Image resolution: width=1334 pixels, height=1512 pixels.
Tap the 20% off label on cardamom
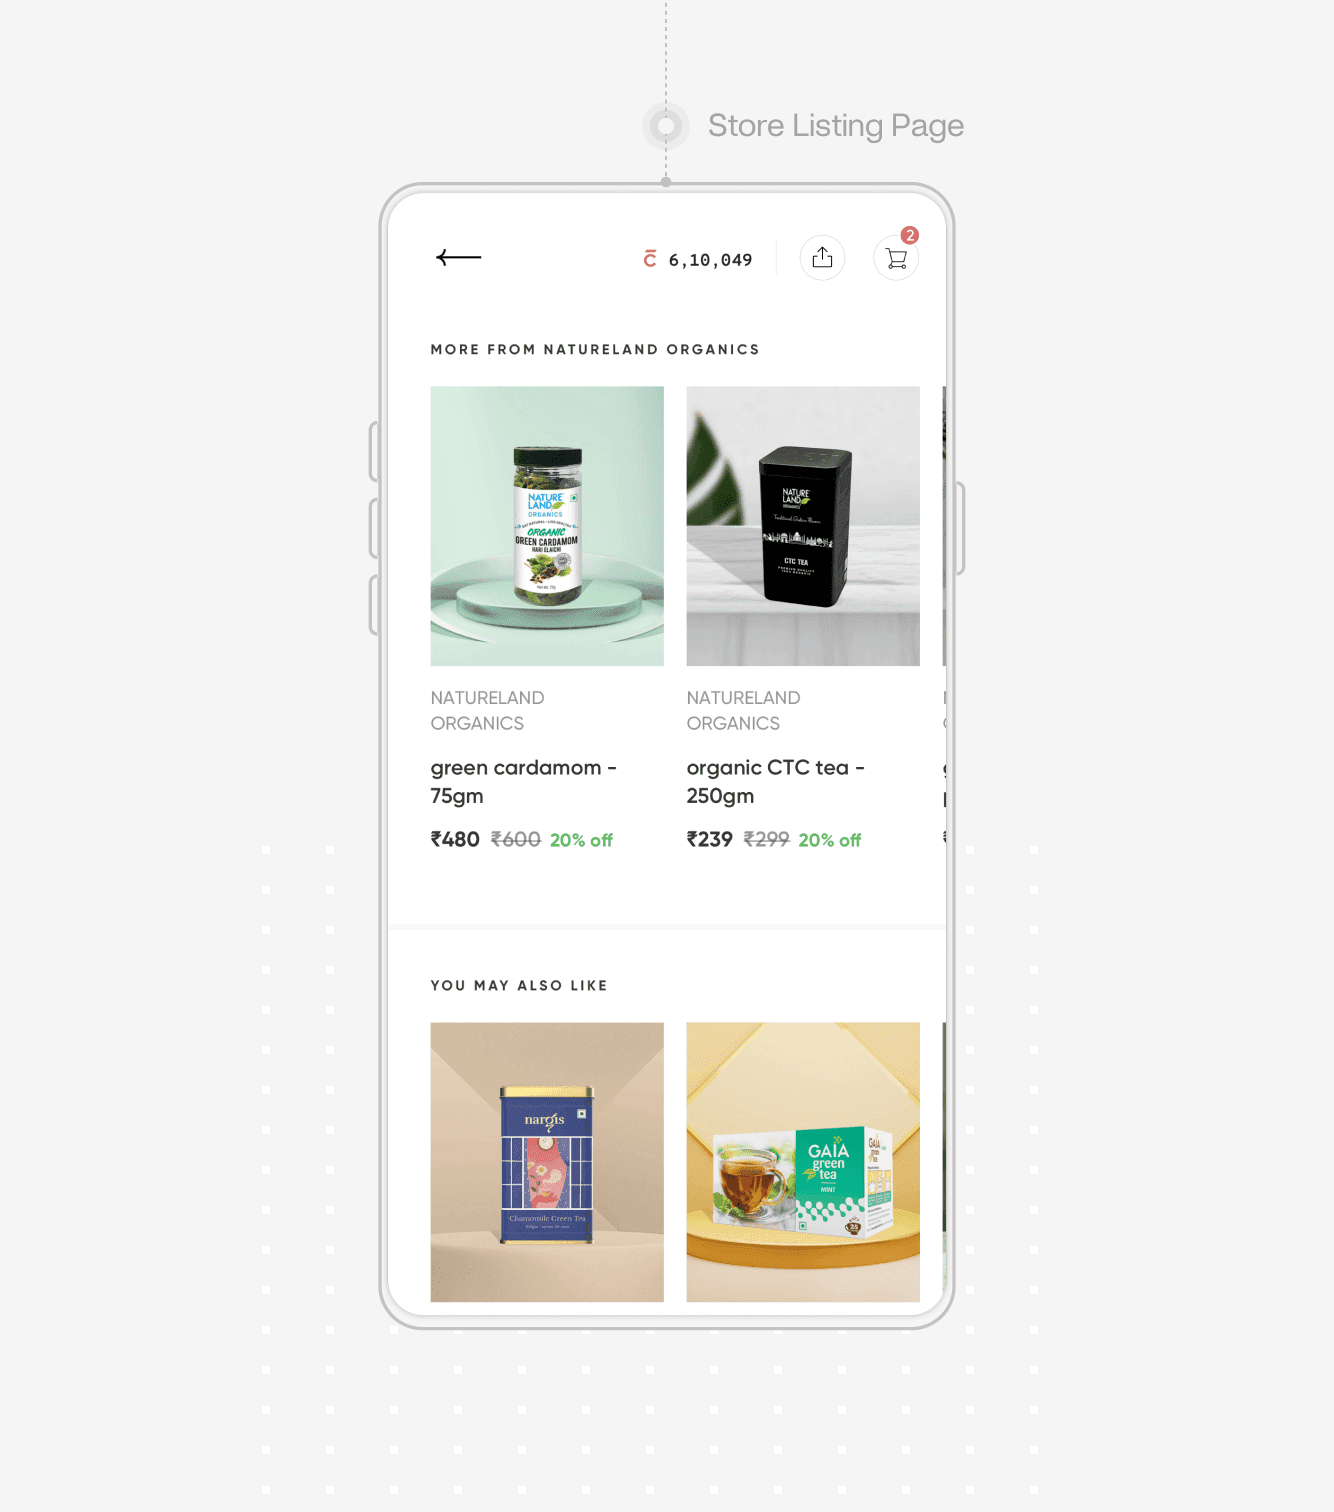tap(581, 840)
